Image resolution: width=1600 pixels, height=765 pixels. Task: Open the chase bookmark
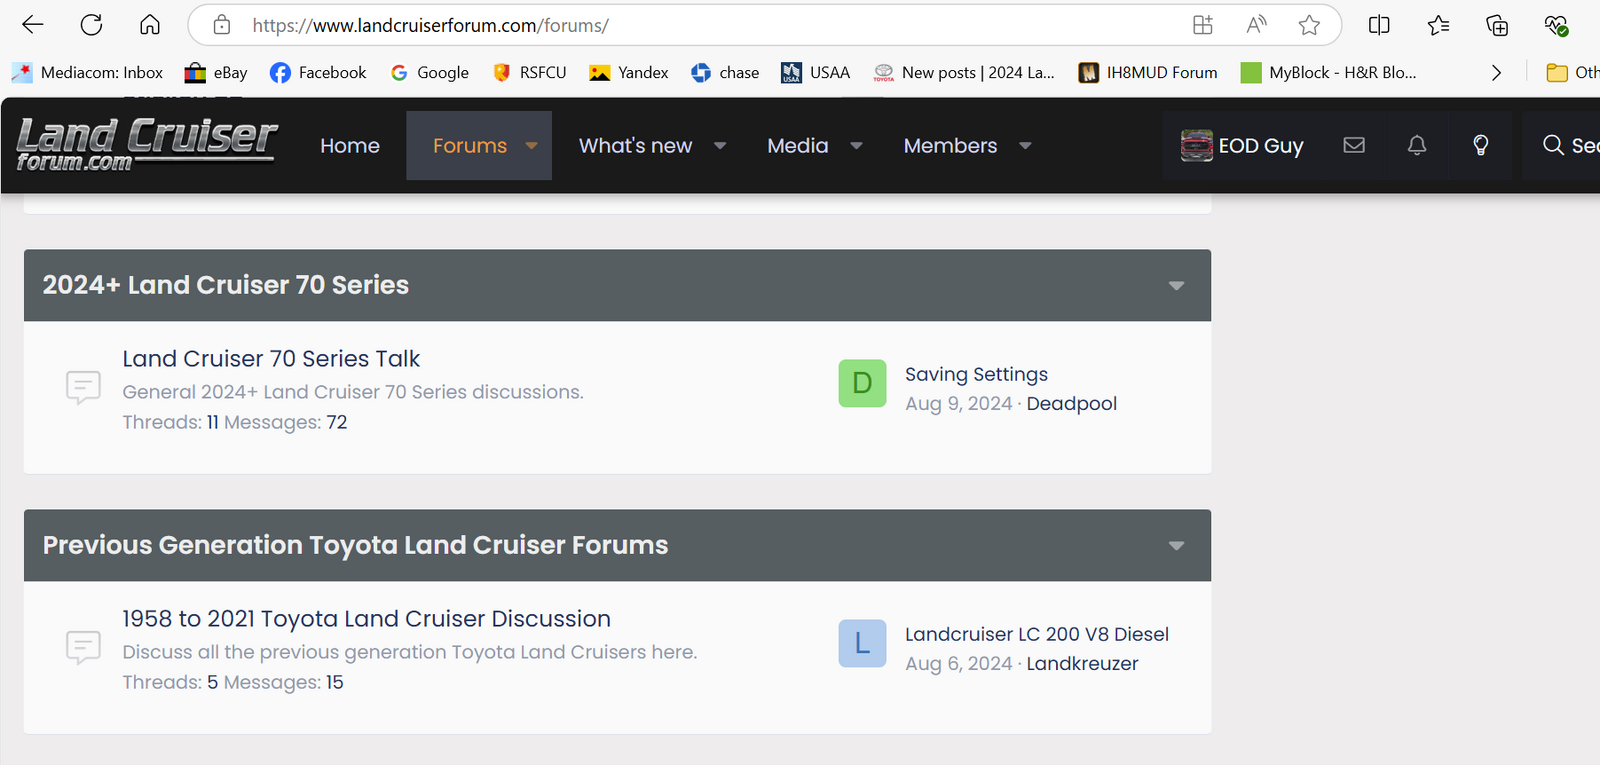click(x=725, y=72)
